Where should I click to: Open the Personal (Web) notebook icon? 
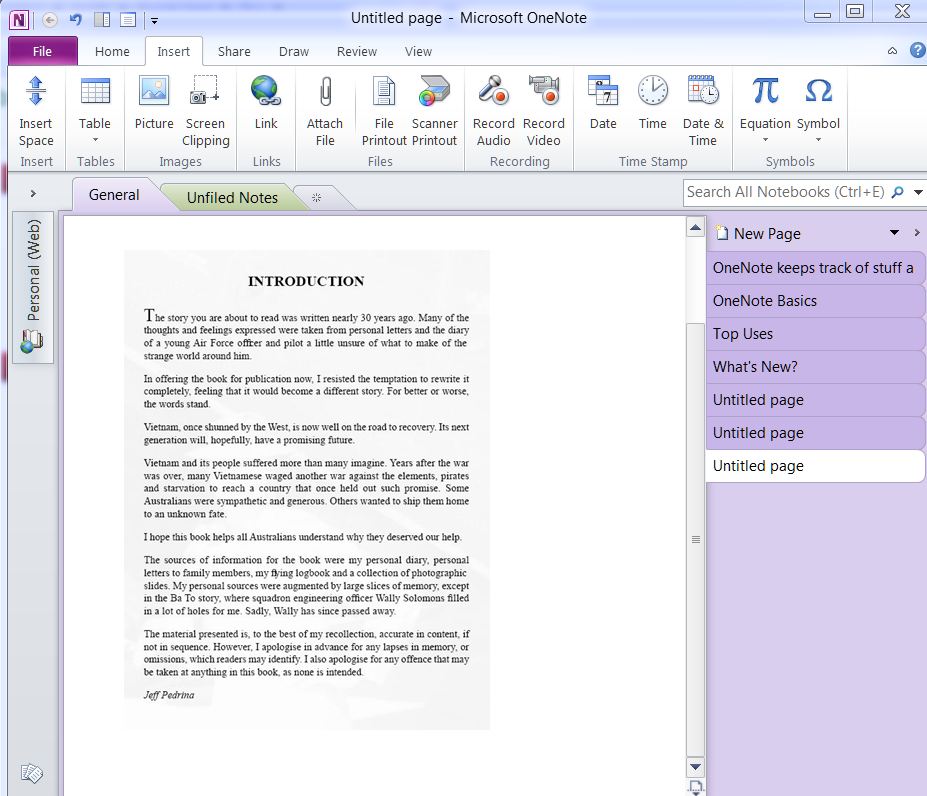(x=32, y=341)
